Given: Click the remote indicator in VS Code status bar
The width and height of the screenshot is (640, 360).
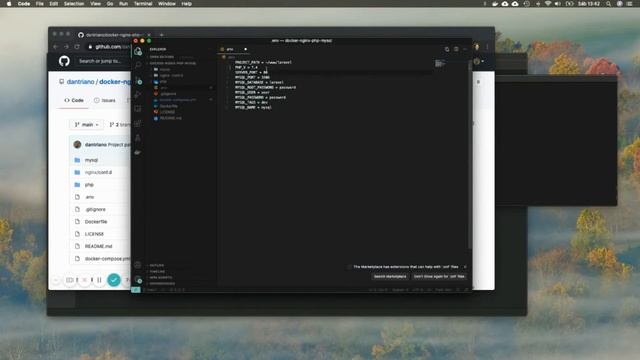Looking at the screenshot, I should [136, 290].
